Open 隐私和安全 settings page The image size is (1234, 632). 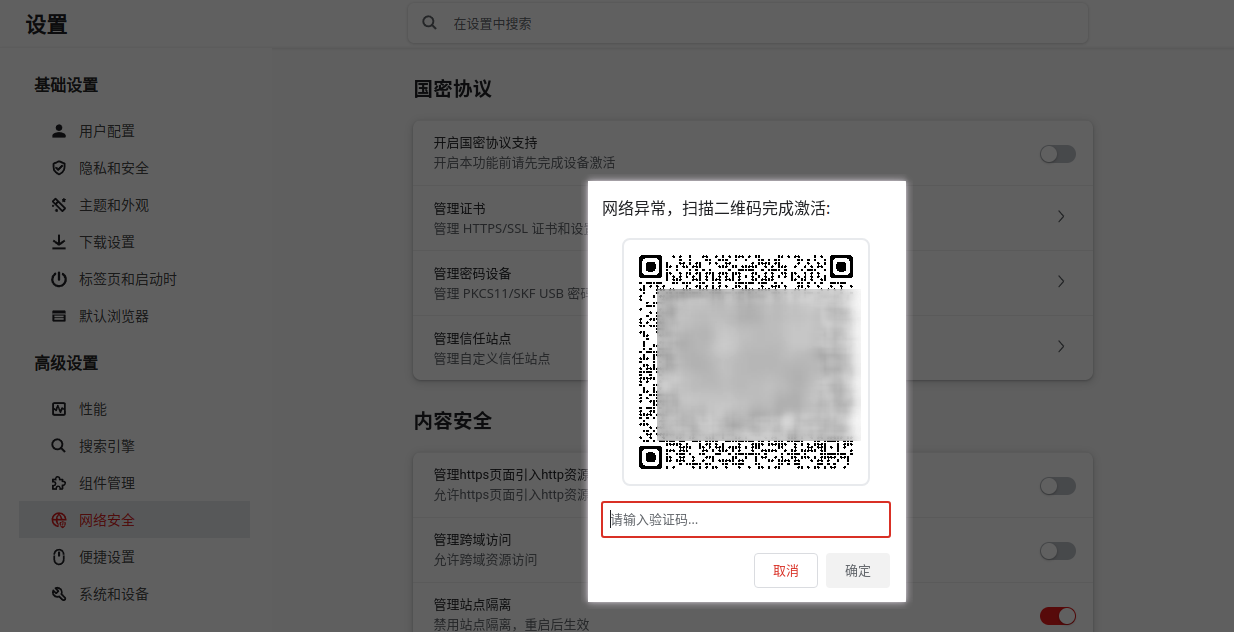(135, 168)
